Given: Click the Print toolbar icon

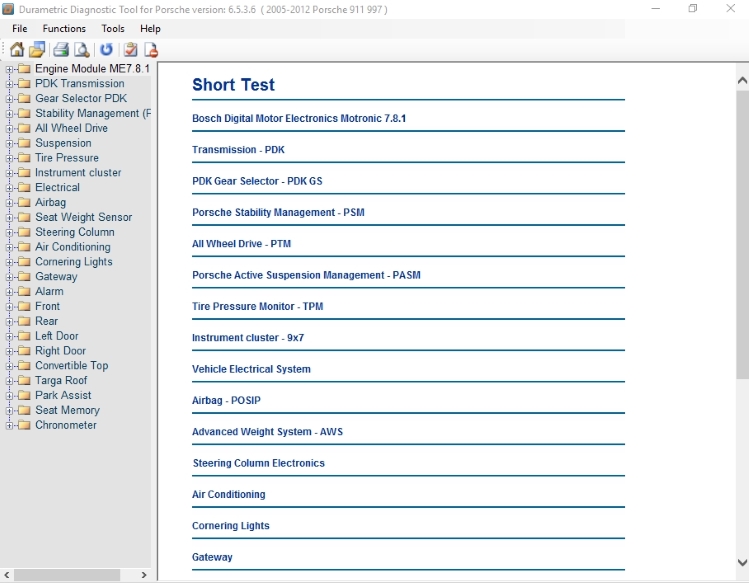Looking at the screenshot, I should point(61,49).
